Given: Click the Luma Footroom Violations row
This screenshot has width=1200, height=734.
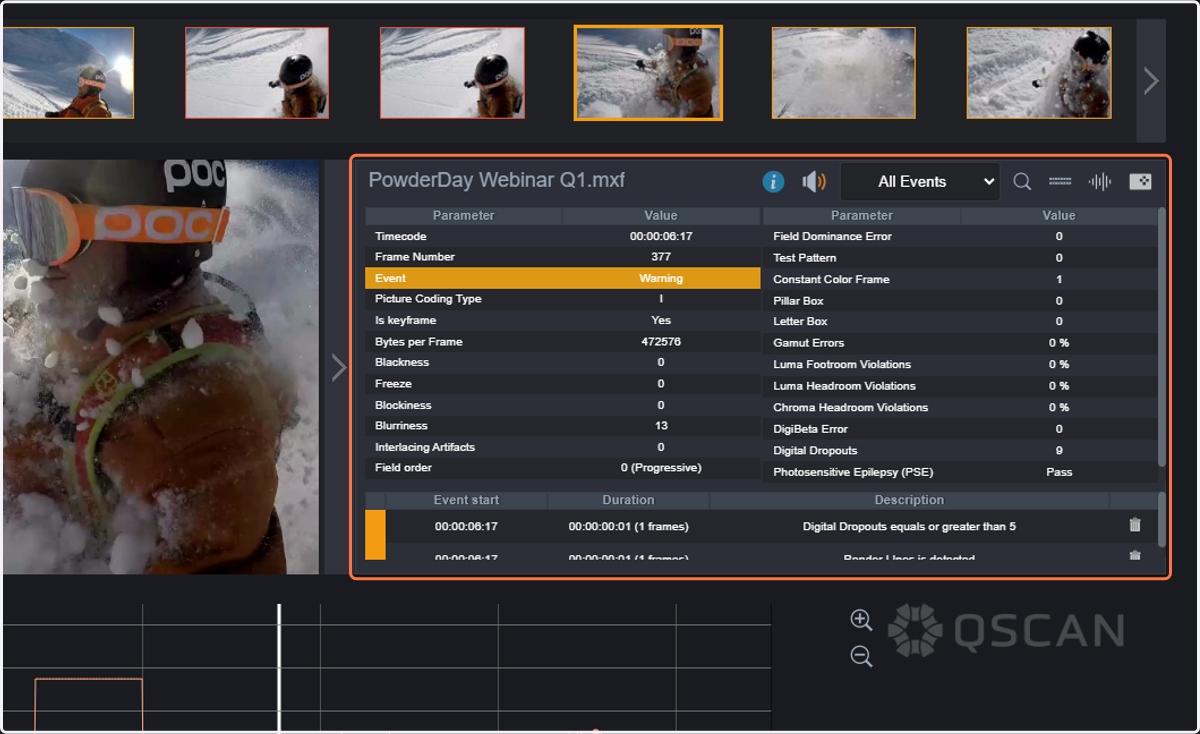Looking at the screenshot, I should [x=960, y=364].
